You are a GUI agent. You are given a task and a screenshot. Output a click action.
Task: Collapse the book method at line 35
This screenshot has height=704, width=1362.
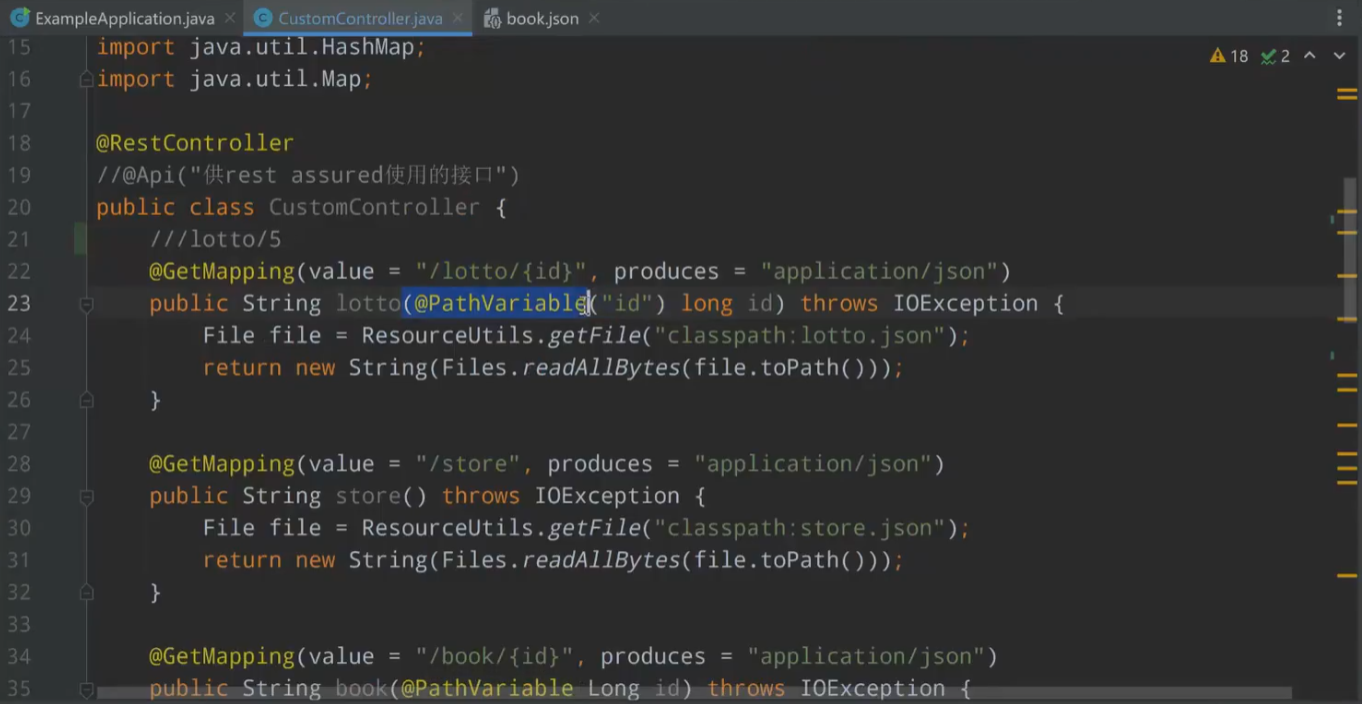tap(86, 689)
